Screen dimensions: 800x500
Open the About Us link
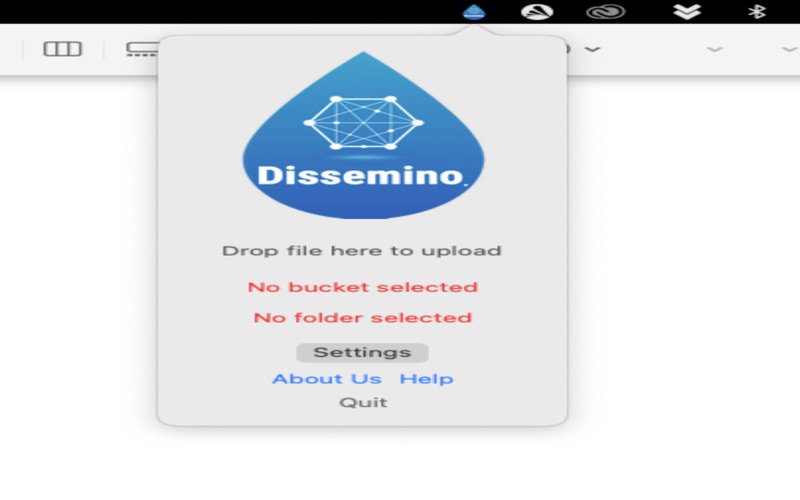click(x=327, y=379)
